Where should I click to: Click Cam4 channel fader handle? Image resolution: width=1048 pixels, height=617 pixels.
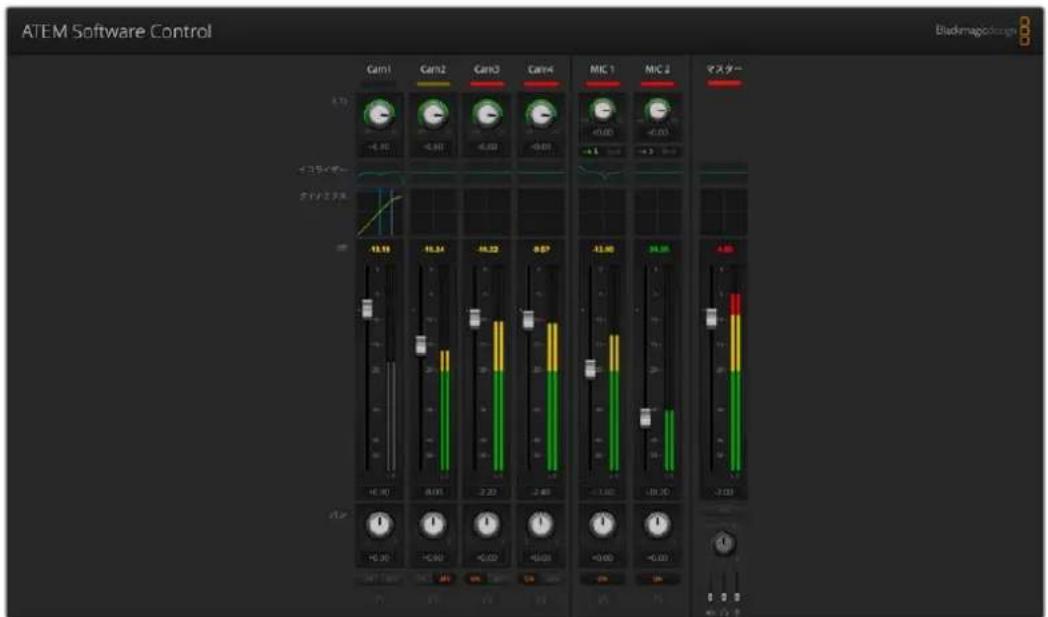528,320
